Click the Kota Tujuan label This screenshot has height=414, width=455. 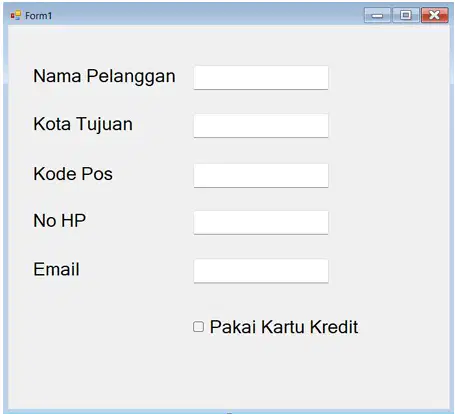[x=83, y=125]
